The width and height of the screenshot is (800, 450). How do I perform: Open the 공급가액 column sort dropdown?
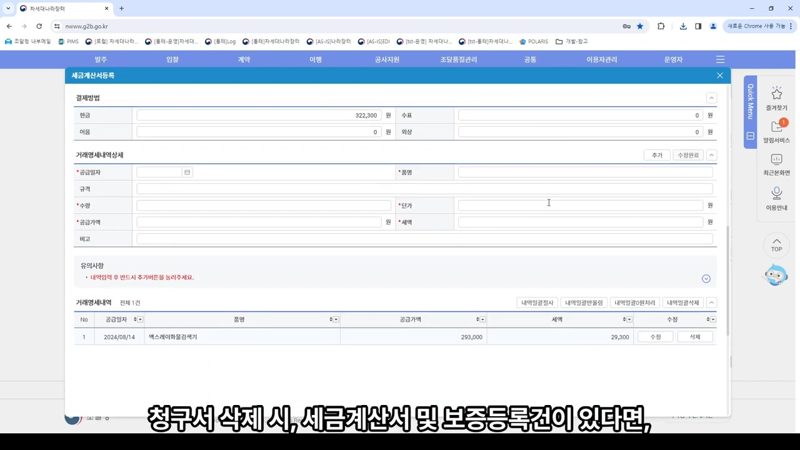click(481, 319)
